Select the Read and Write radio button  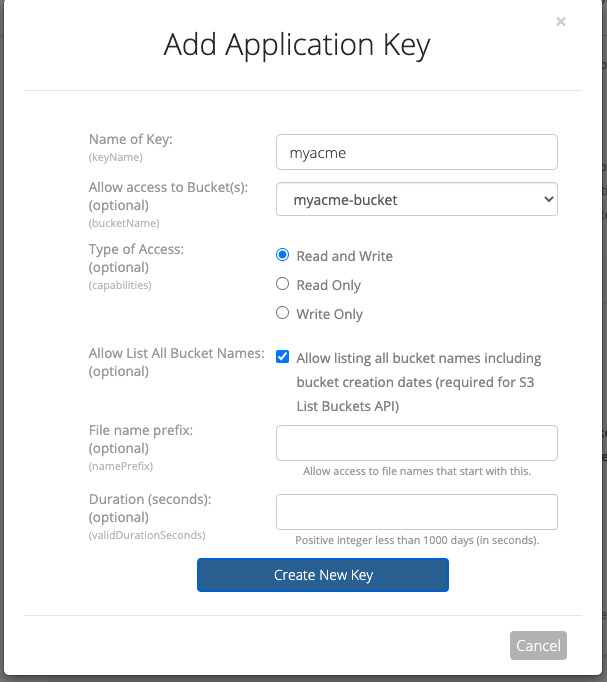(x=283, y=256)
